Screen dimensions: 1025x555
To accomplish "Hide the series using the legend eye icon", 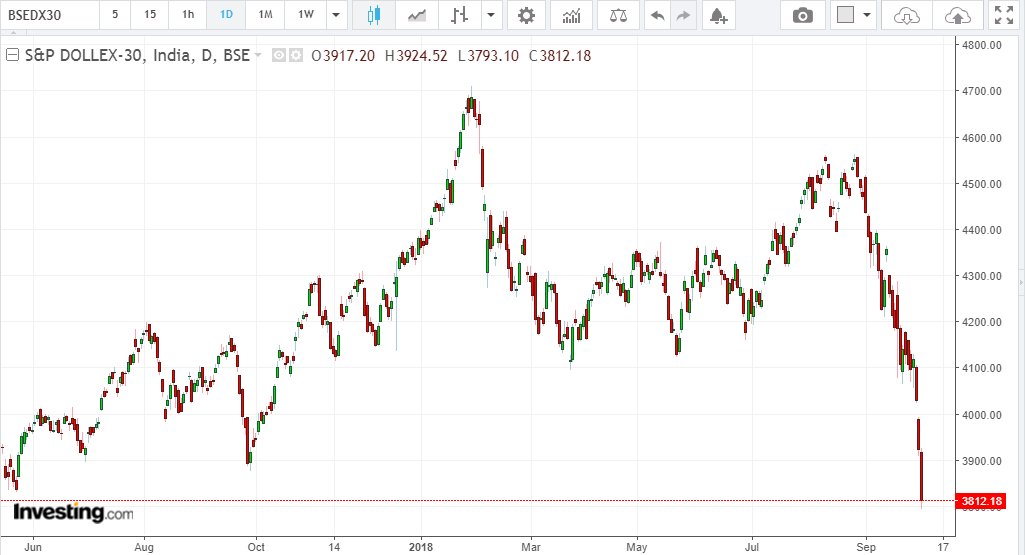I will 279,56.
